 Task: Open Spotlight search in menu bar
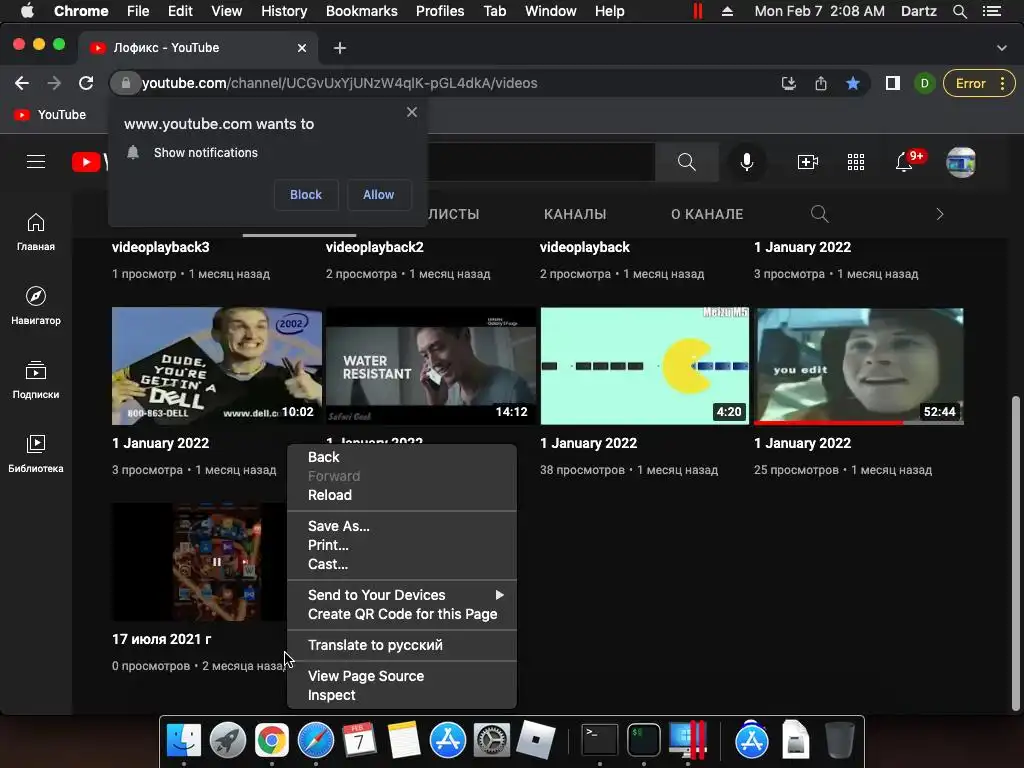959,11
